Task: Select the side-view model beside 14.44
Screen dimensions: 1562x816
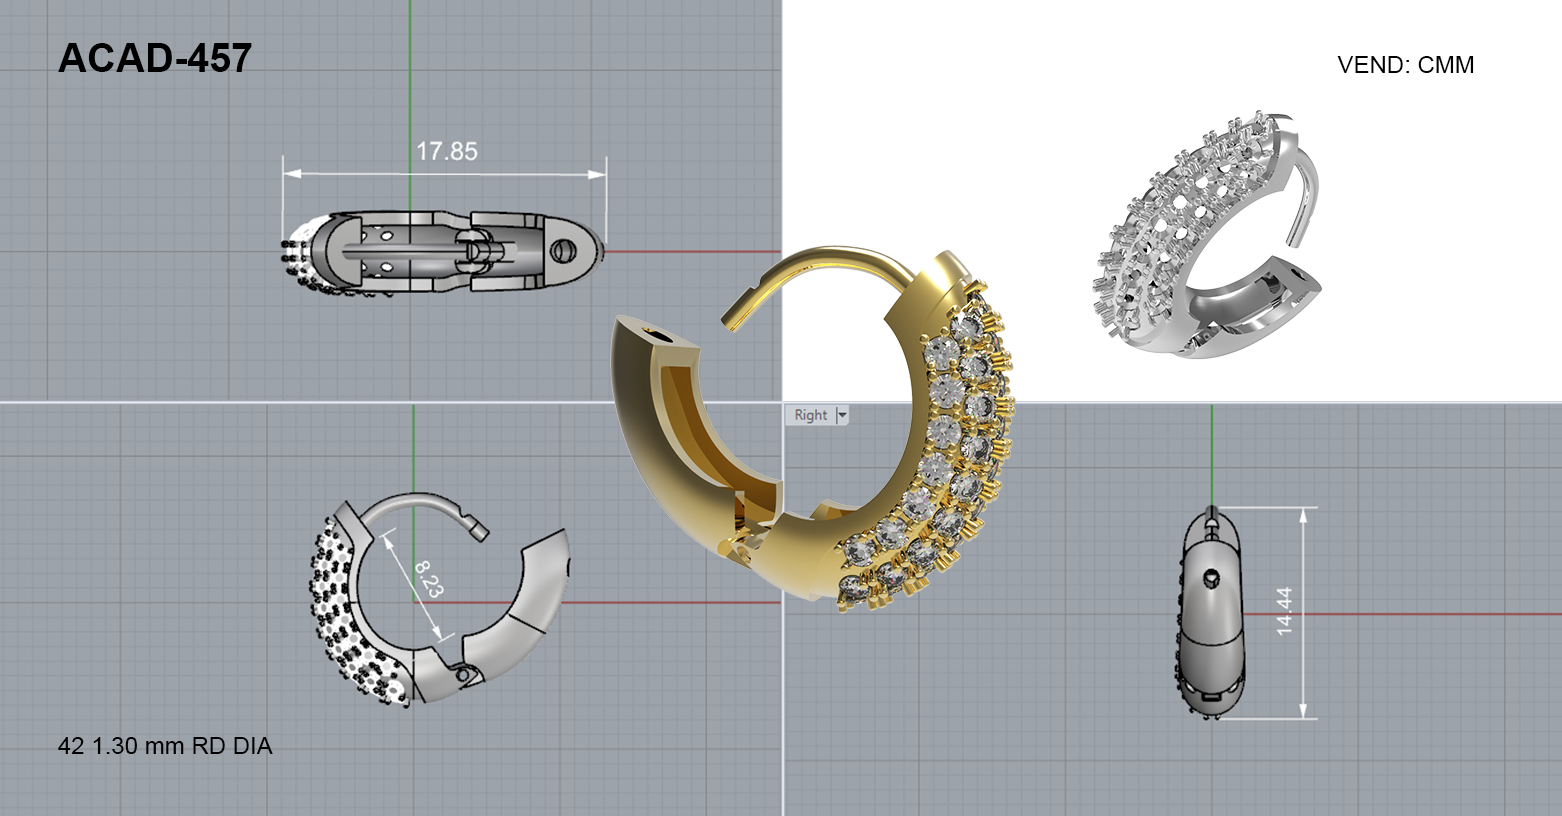Action: pyautogui.click(x=1212, y=613)
